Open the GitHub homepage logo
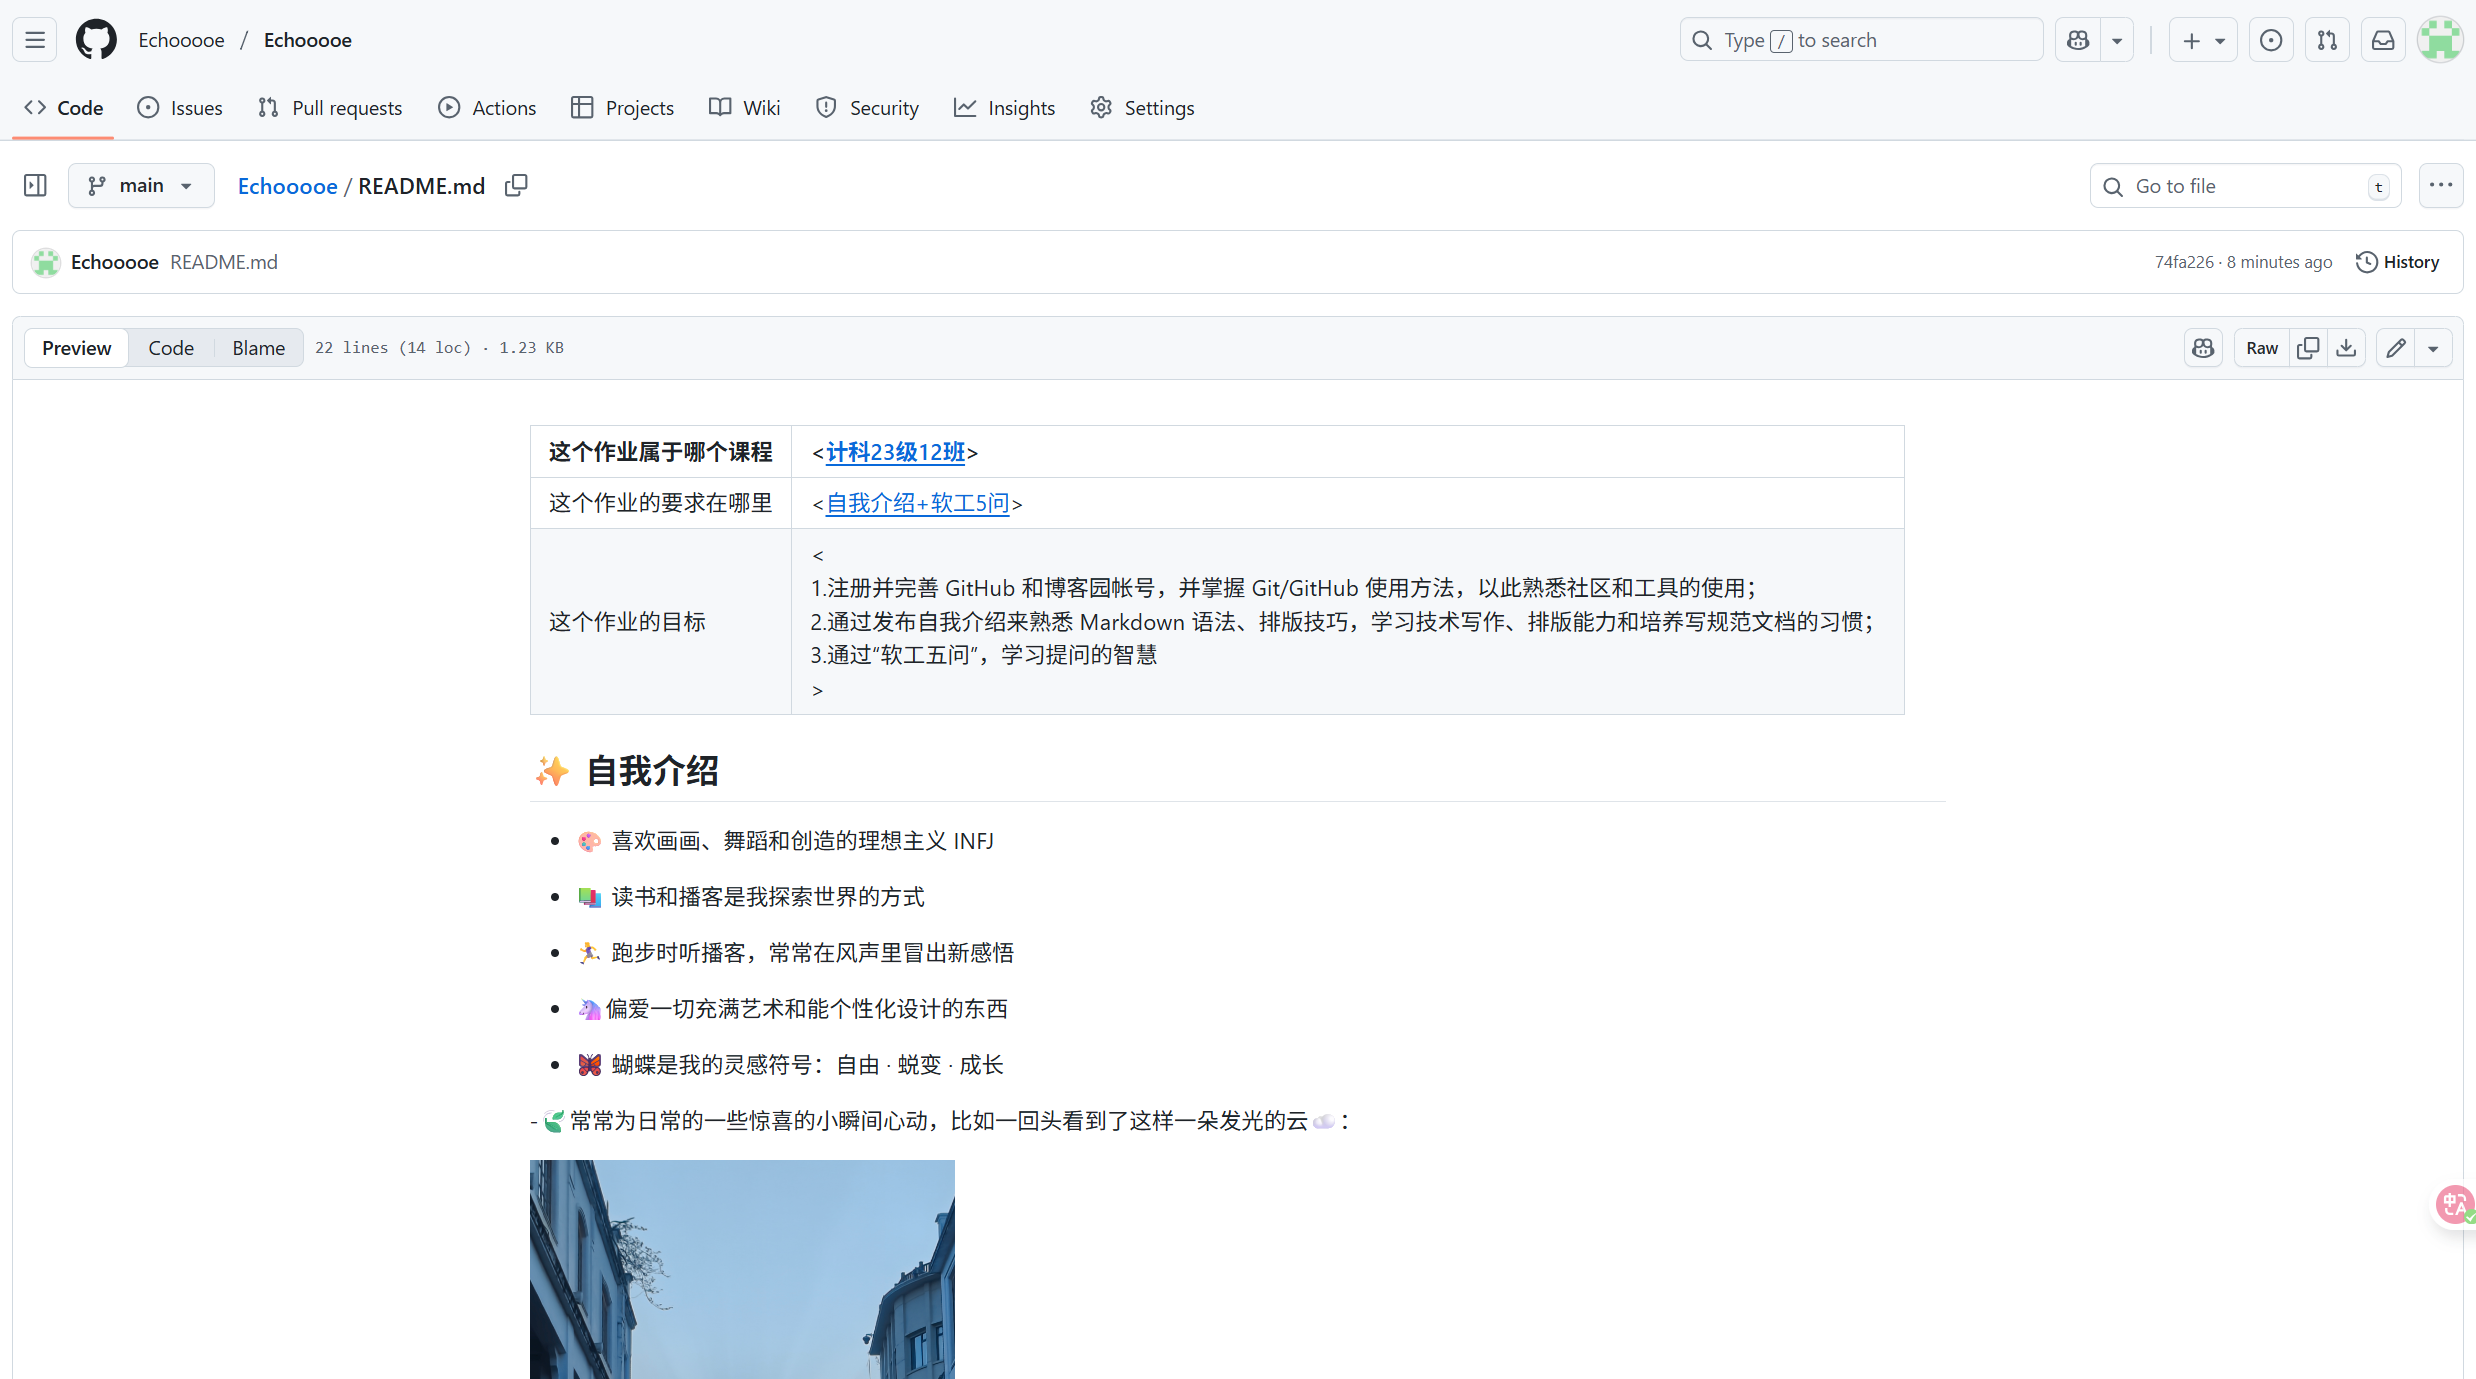Viewport: 2476px width, 1379px height. tap(96, 40)
